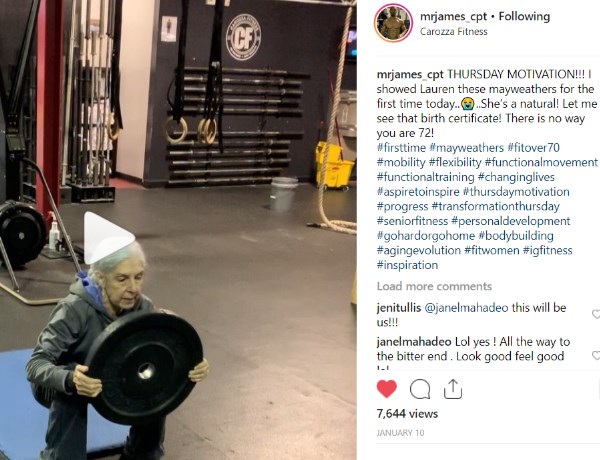Open the comment speech bubble icon

[420, 389]
